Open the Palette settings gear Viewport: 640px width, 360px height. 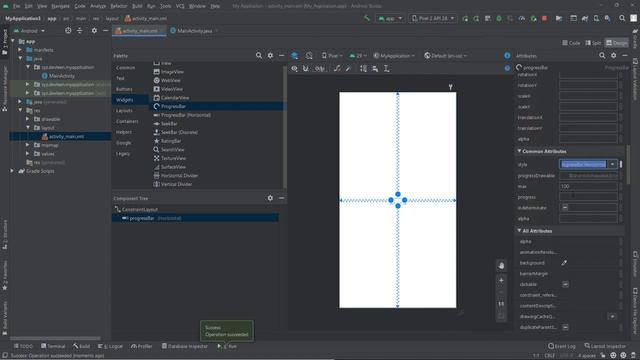(270, 56)
